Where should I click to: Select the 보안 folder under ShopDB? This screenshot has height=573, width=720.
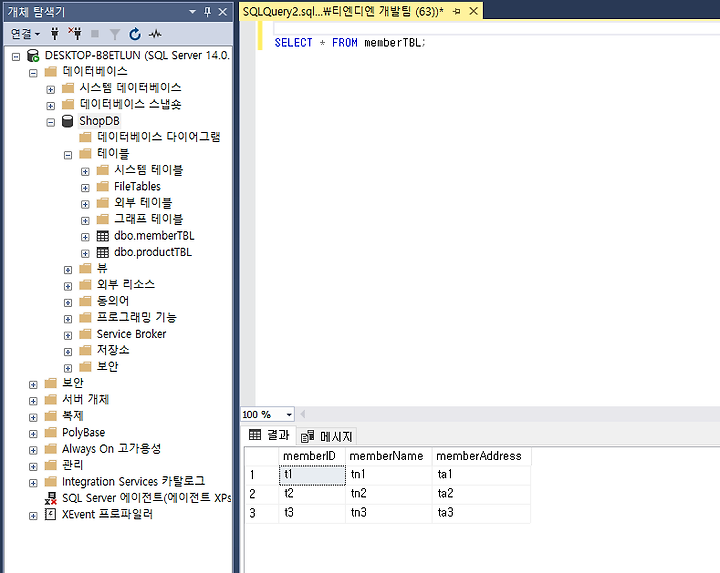107,366
